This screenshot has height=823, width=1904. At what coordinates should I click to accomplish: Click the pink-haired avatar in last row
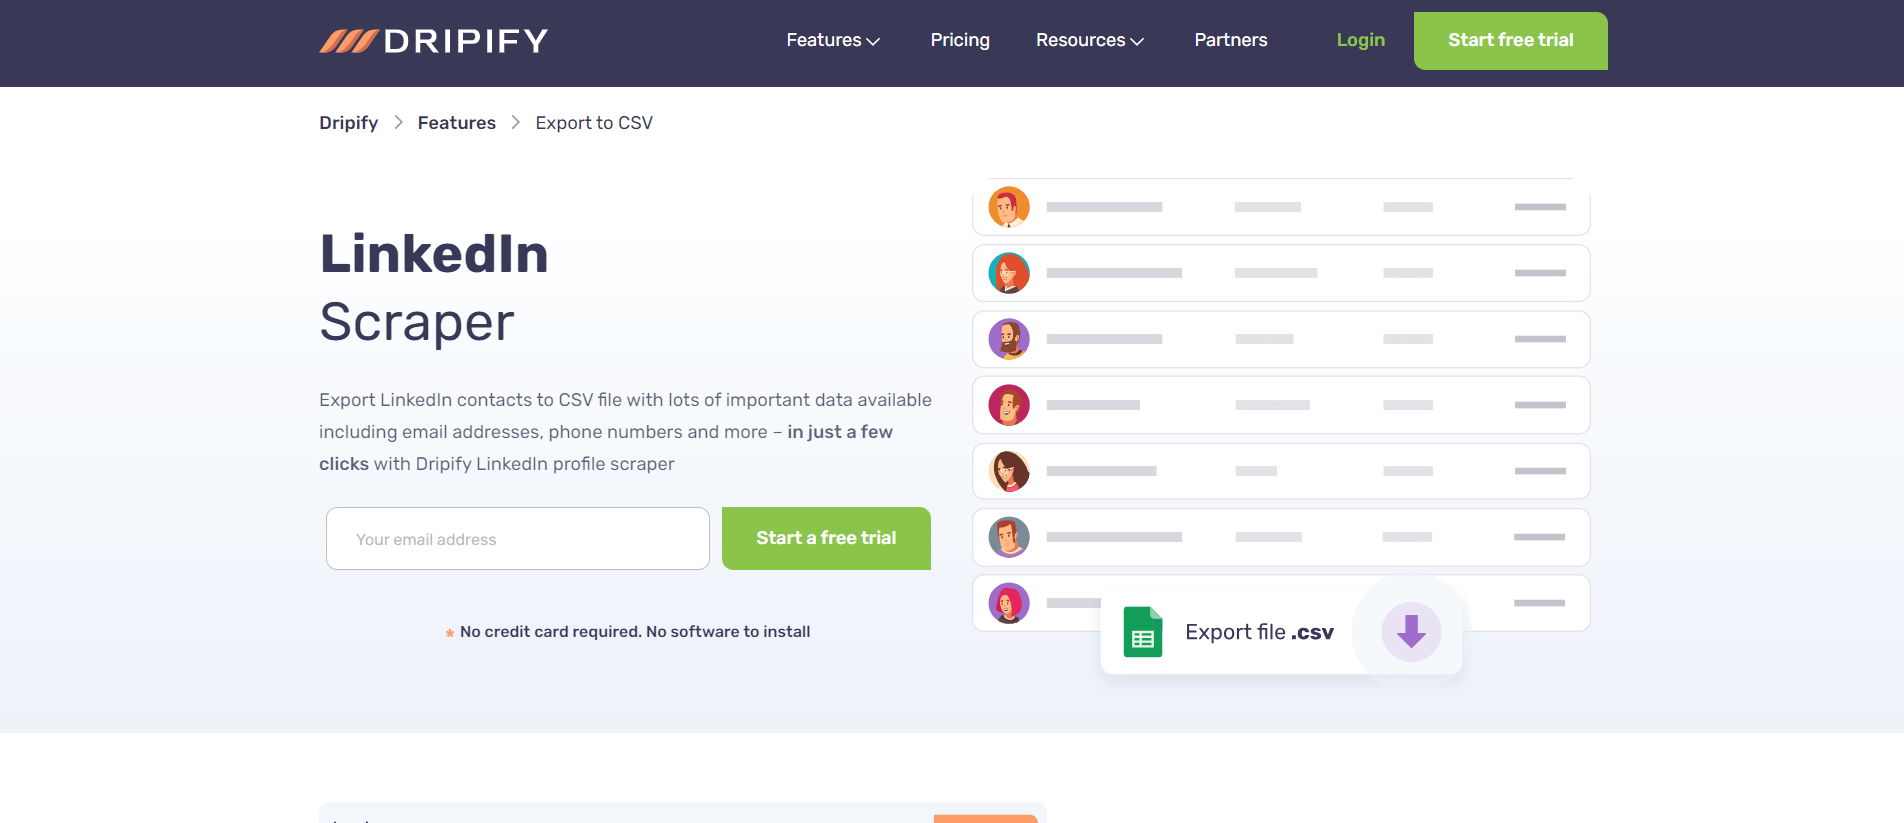point(1008,603)
